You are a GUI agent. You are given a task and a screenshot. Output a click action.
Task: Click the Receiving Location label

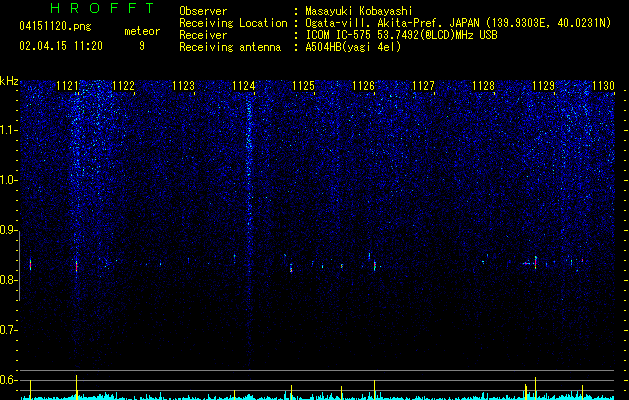tap(233, 23)
